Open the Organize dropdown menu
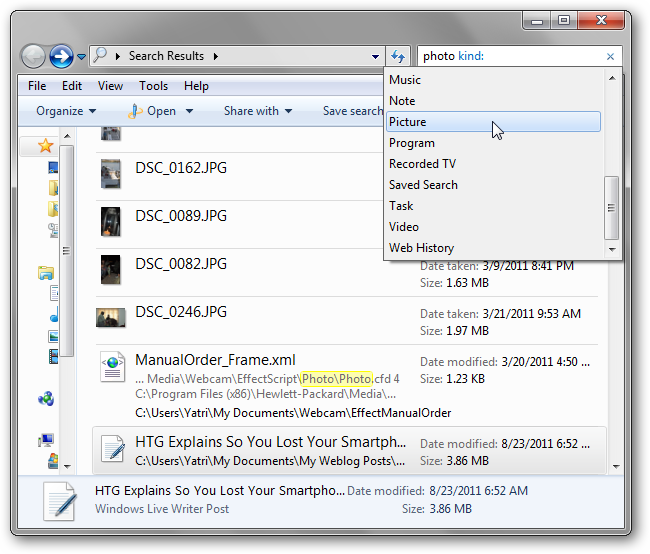650x554 pixels. (66, 111)
